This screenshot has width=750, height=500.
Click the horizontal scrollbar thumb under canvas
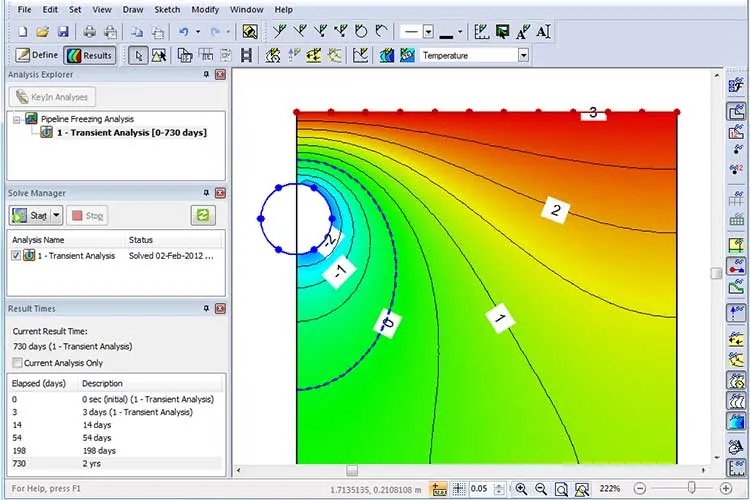352,471
